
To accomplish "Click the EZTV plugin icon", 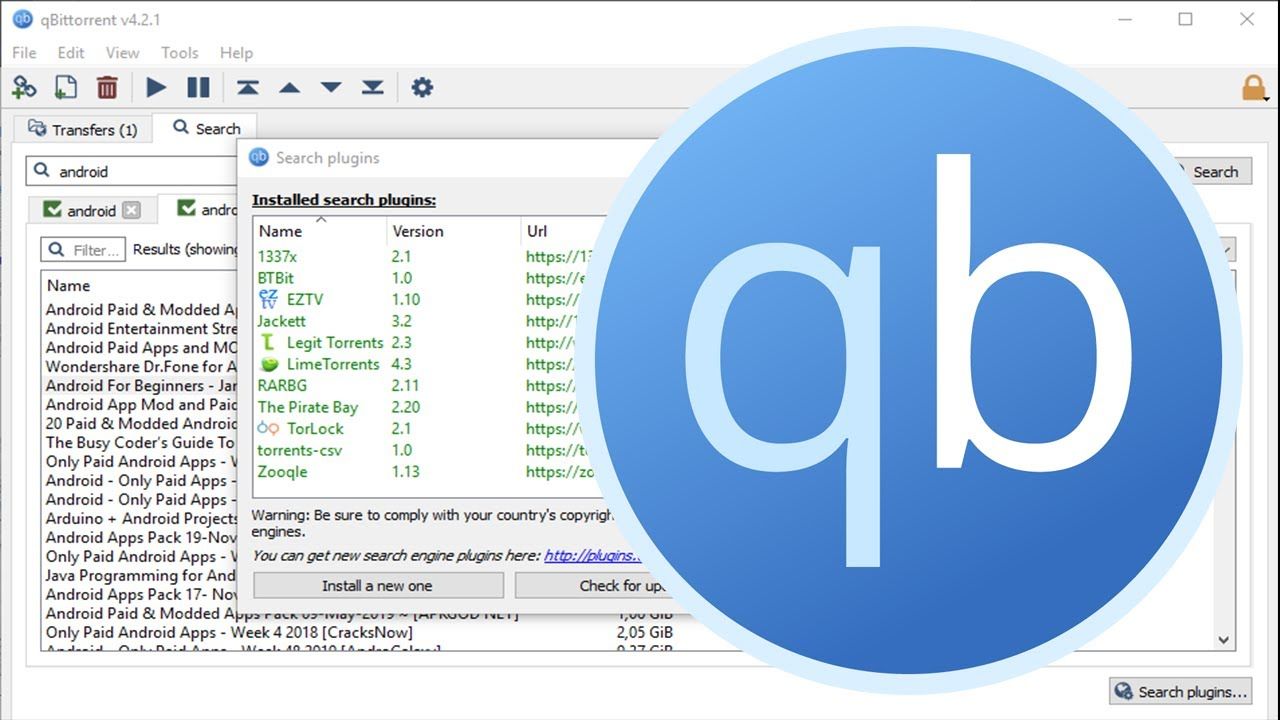I will 268,299.
